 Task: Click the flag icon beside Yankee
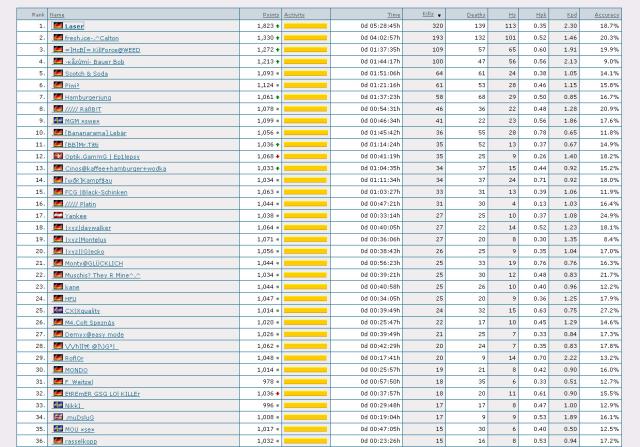click(58, 215)
